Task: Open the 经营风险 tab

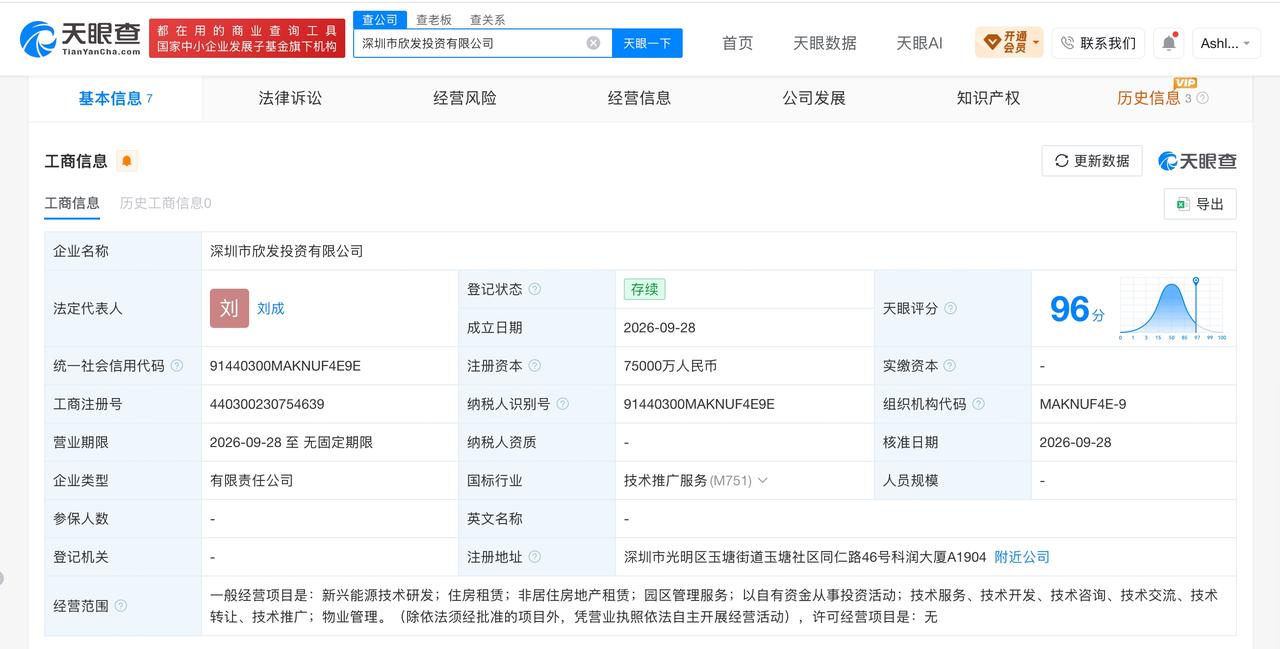Action: tap(465, 98)
